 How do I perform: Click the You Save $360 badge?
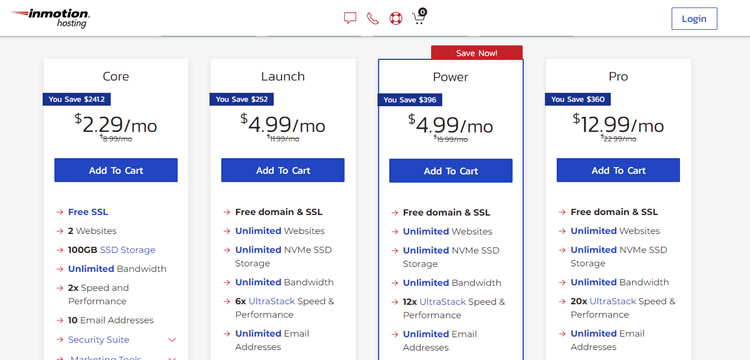pyautogui.click(x=578, y=99)
